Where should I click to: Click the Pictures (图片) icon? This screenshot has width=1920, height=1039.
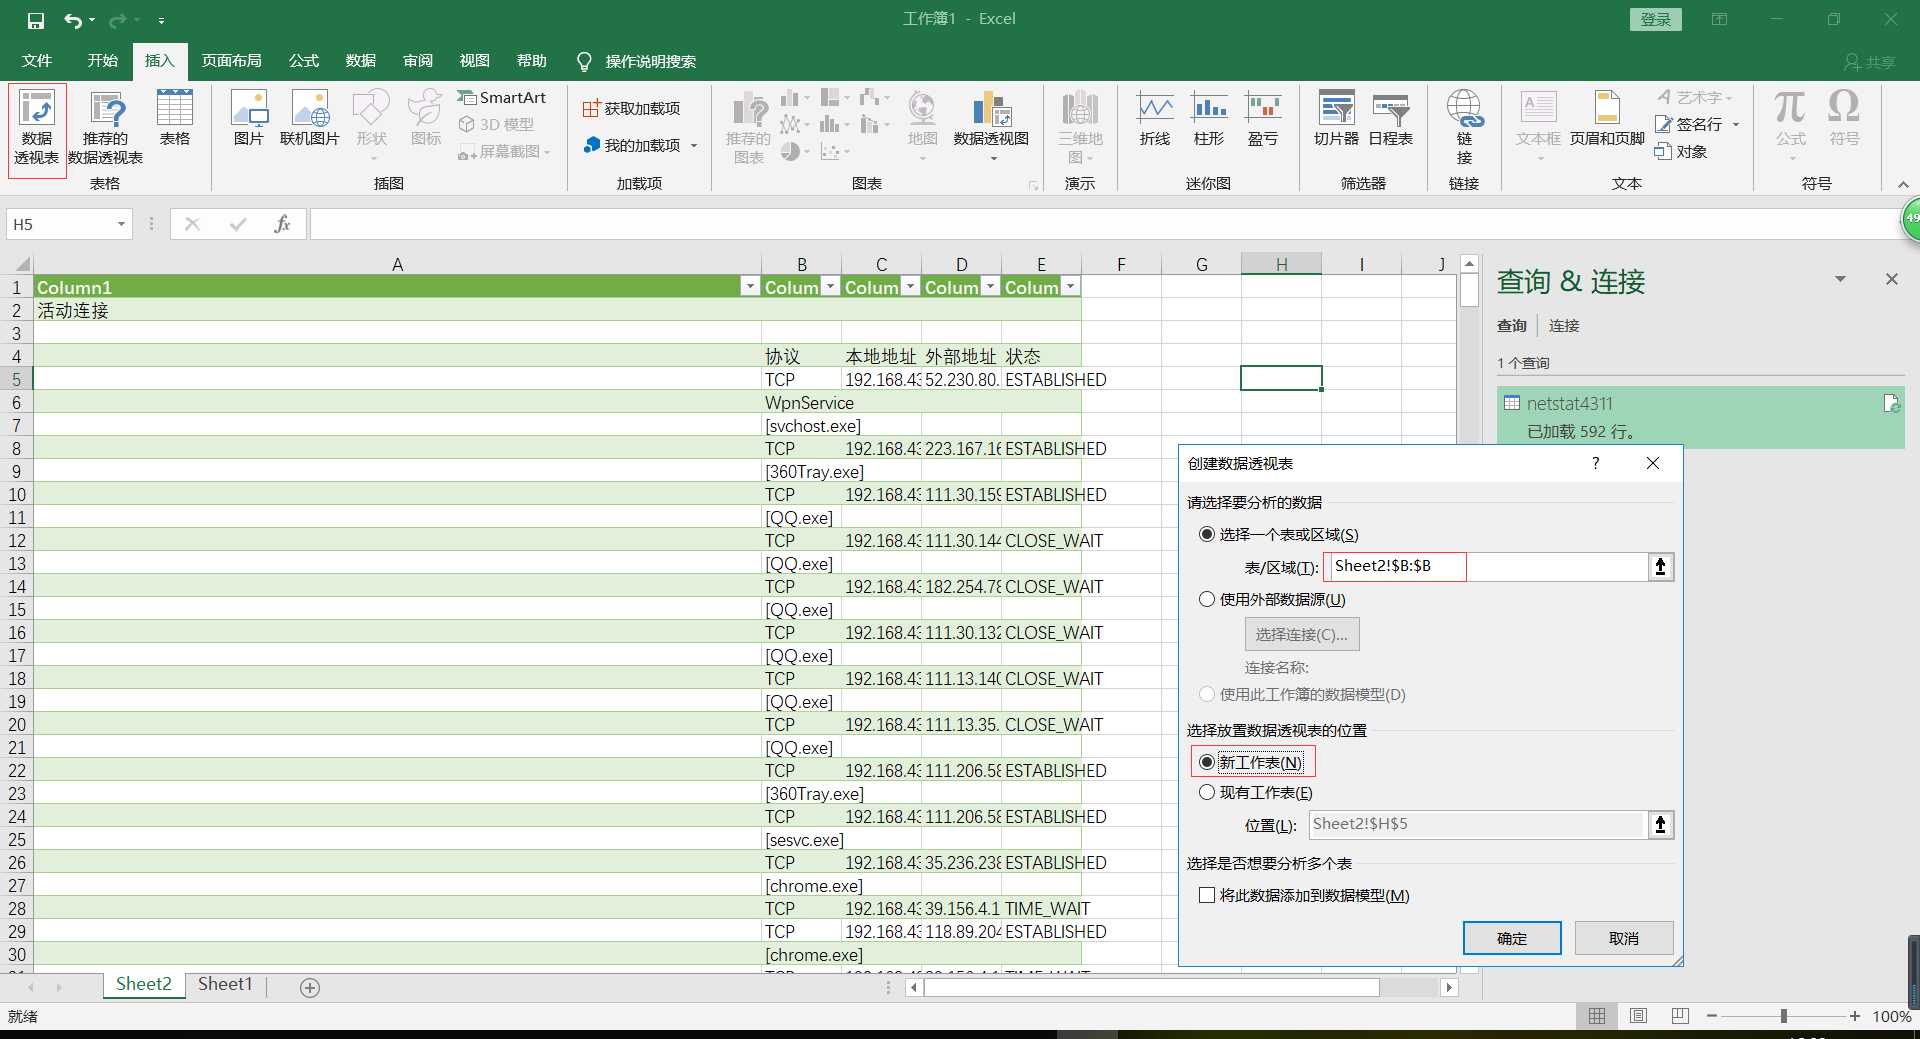click(x=248, y=119)
